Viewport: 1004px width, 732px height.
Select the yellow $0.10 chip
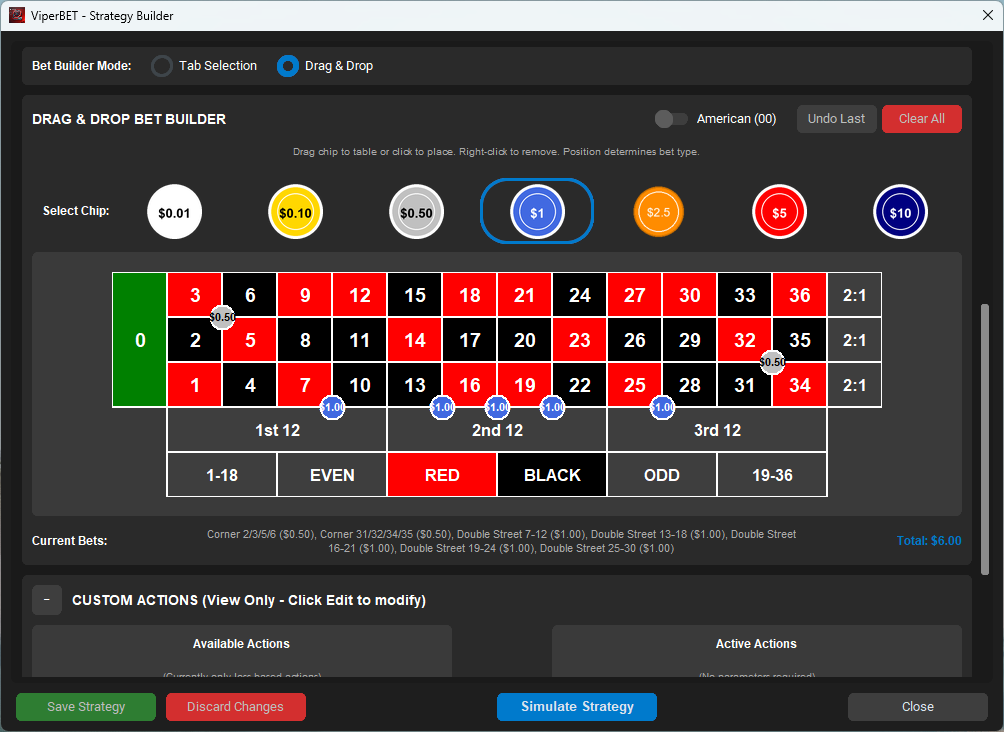295,212
